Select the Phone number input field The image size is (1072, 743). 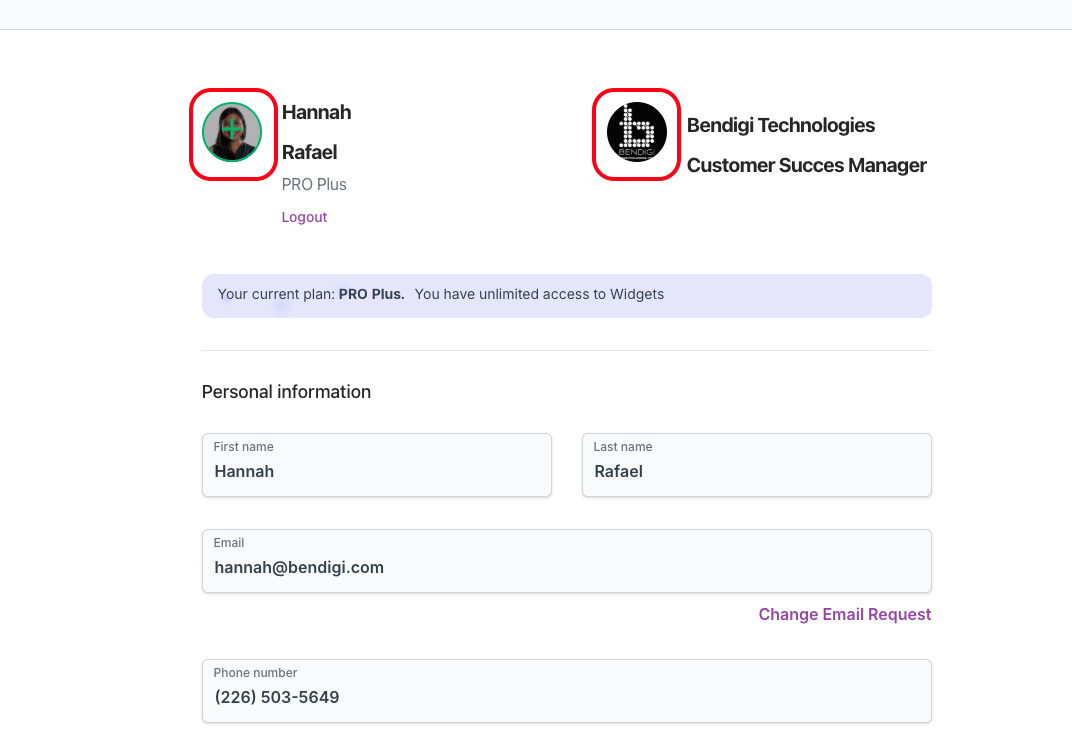566,697
